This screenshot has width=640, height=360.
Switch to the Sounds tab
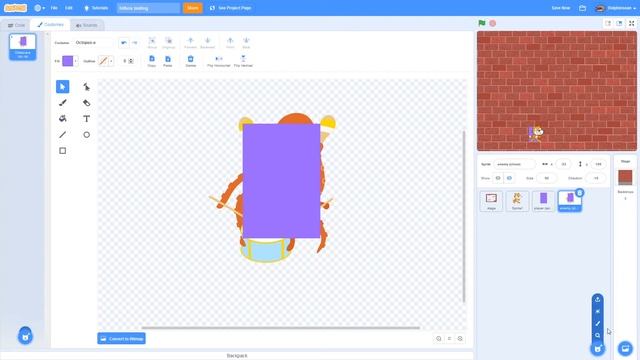point(87,25)
